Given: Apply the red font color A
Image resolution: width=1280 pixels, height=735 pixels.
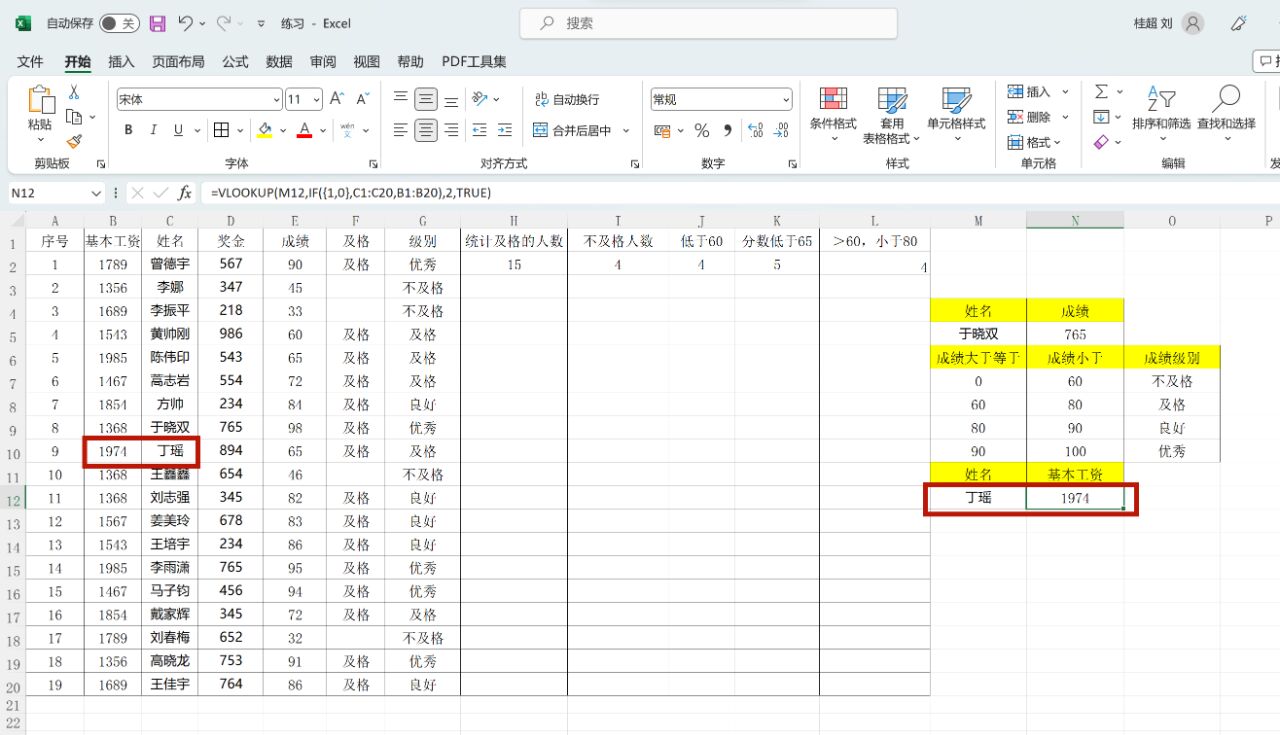Looking at the screenshot, I should 305,130.
